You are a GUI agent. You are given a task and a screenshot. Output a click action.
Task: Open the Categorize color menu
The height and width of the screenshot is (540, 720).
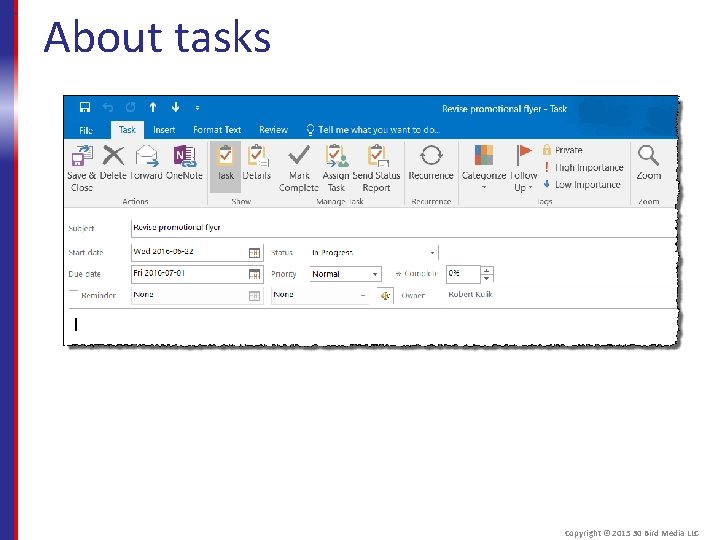[x=484, y=167]
